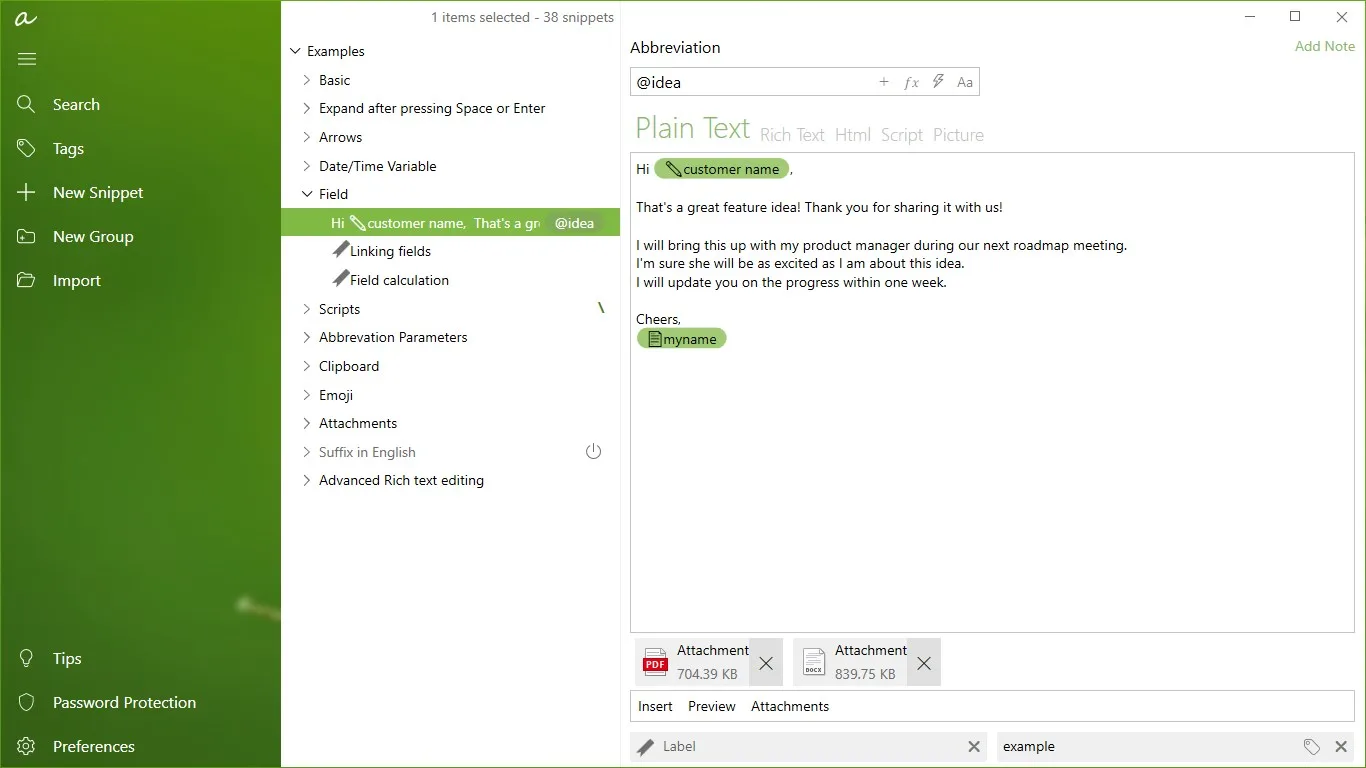Open Search from the sidebar

[x=76, y=104]
